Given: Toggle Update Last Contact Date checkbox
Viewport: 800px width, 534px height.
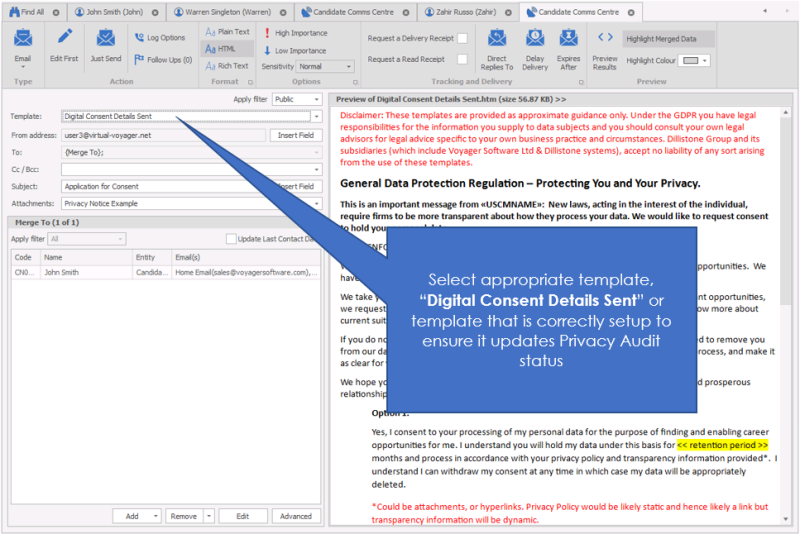Looking at the screenshot, I should [x=231, y=239].
